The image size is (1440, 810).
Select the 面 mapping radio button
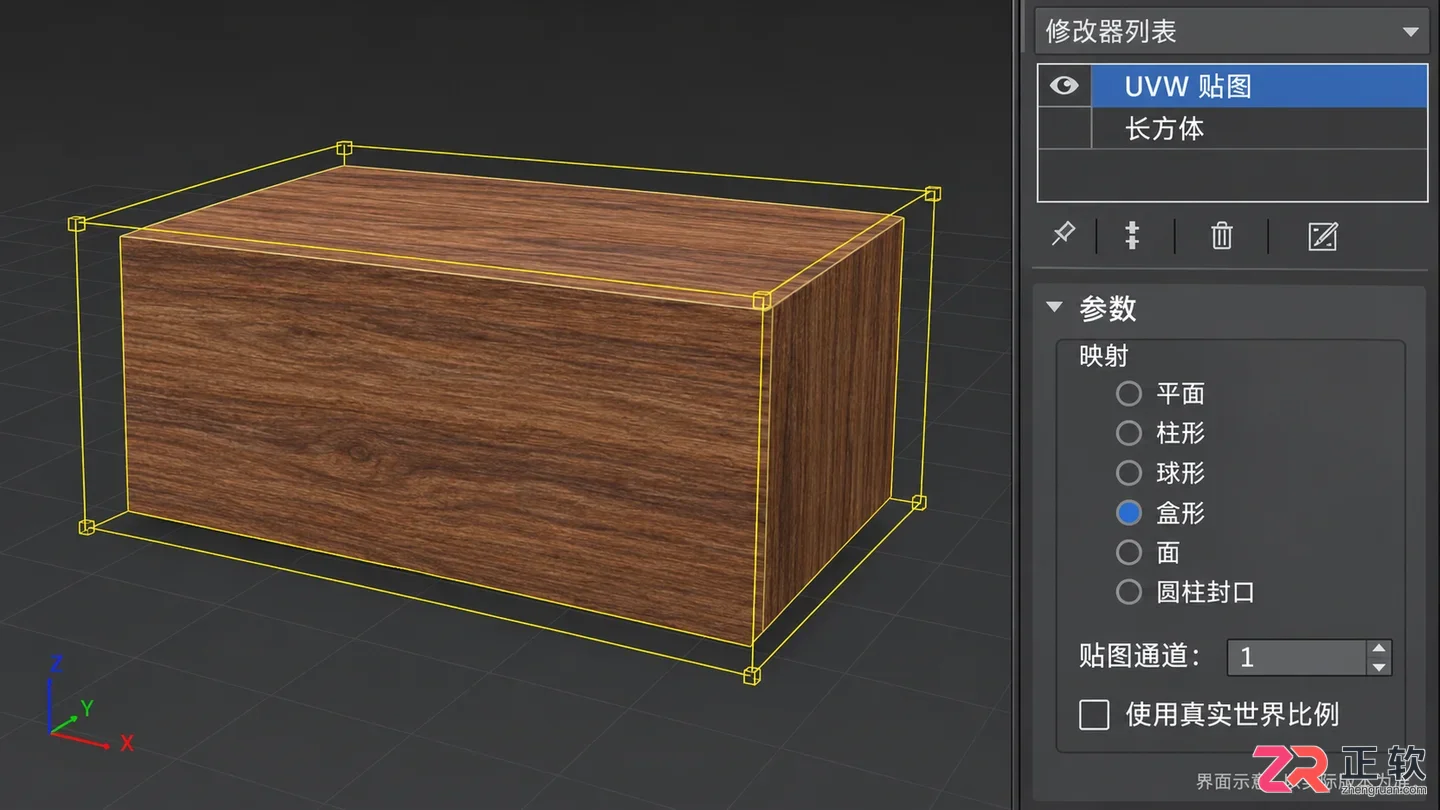pyautogui.click(x=1129, y=552)
